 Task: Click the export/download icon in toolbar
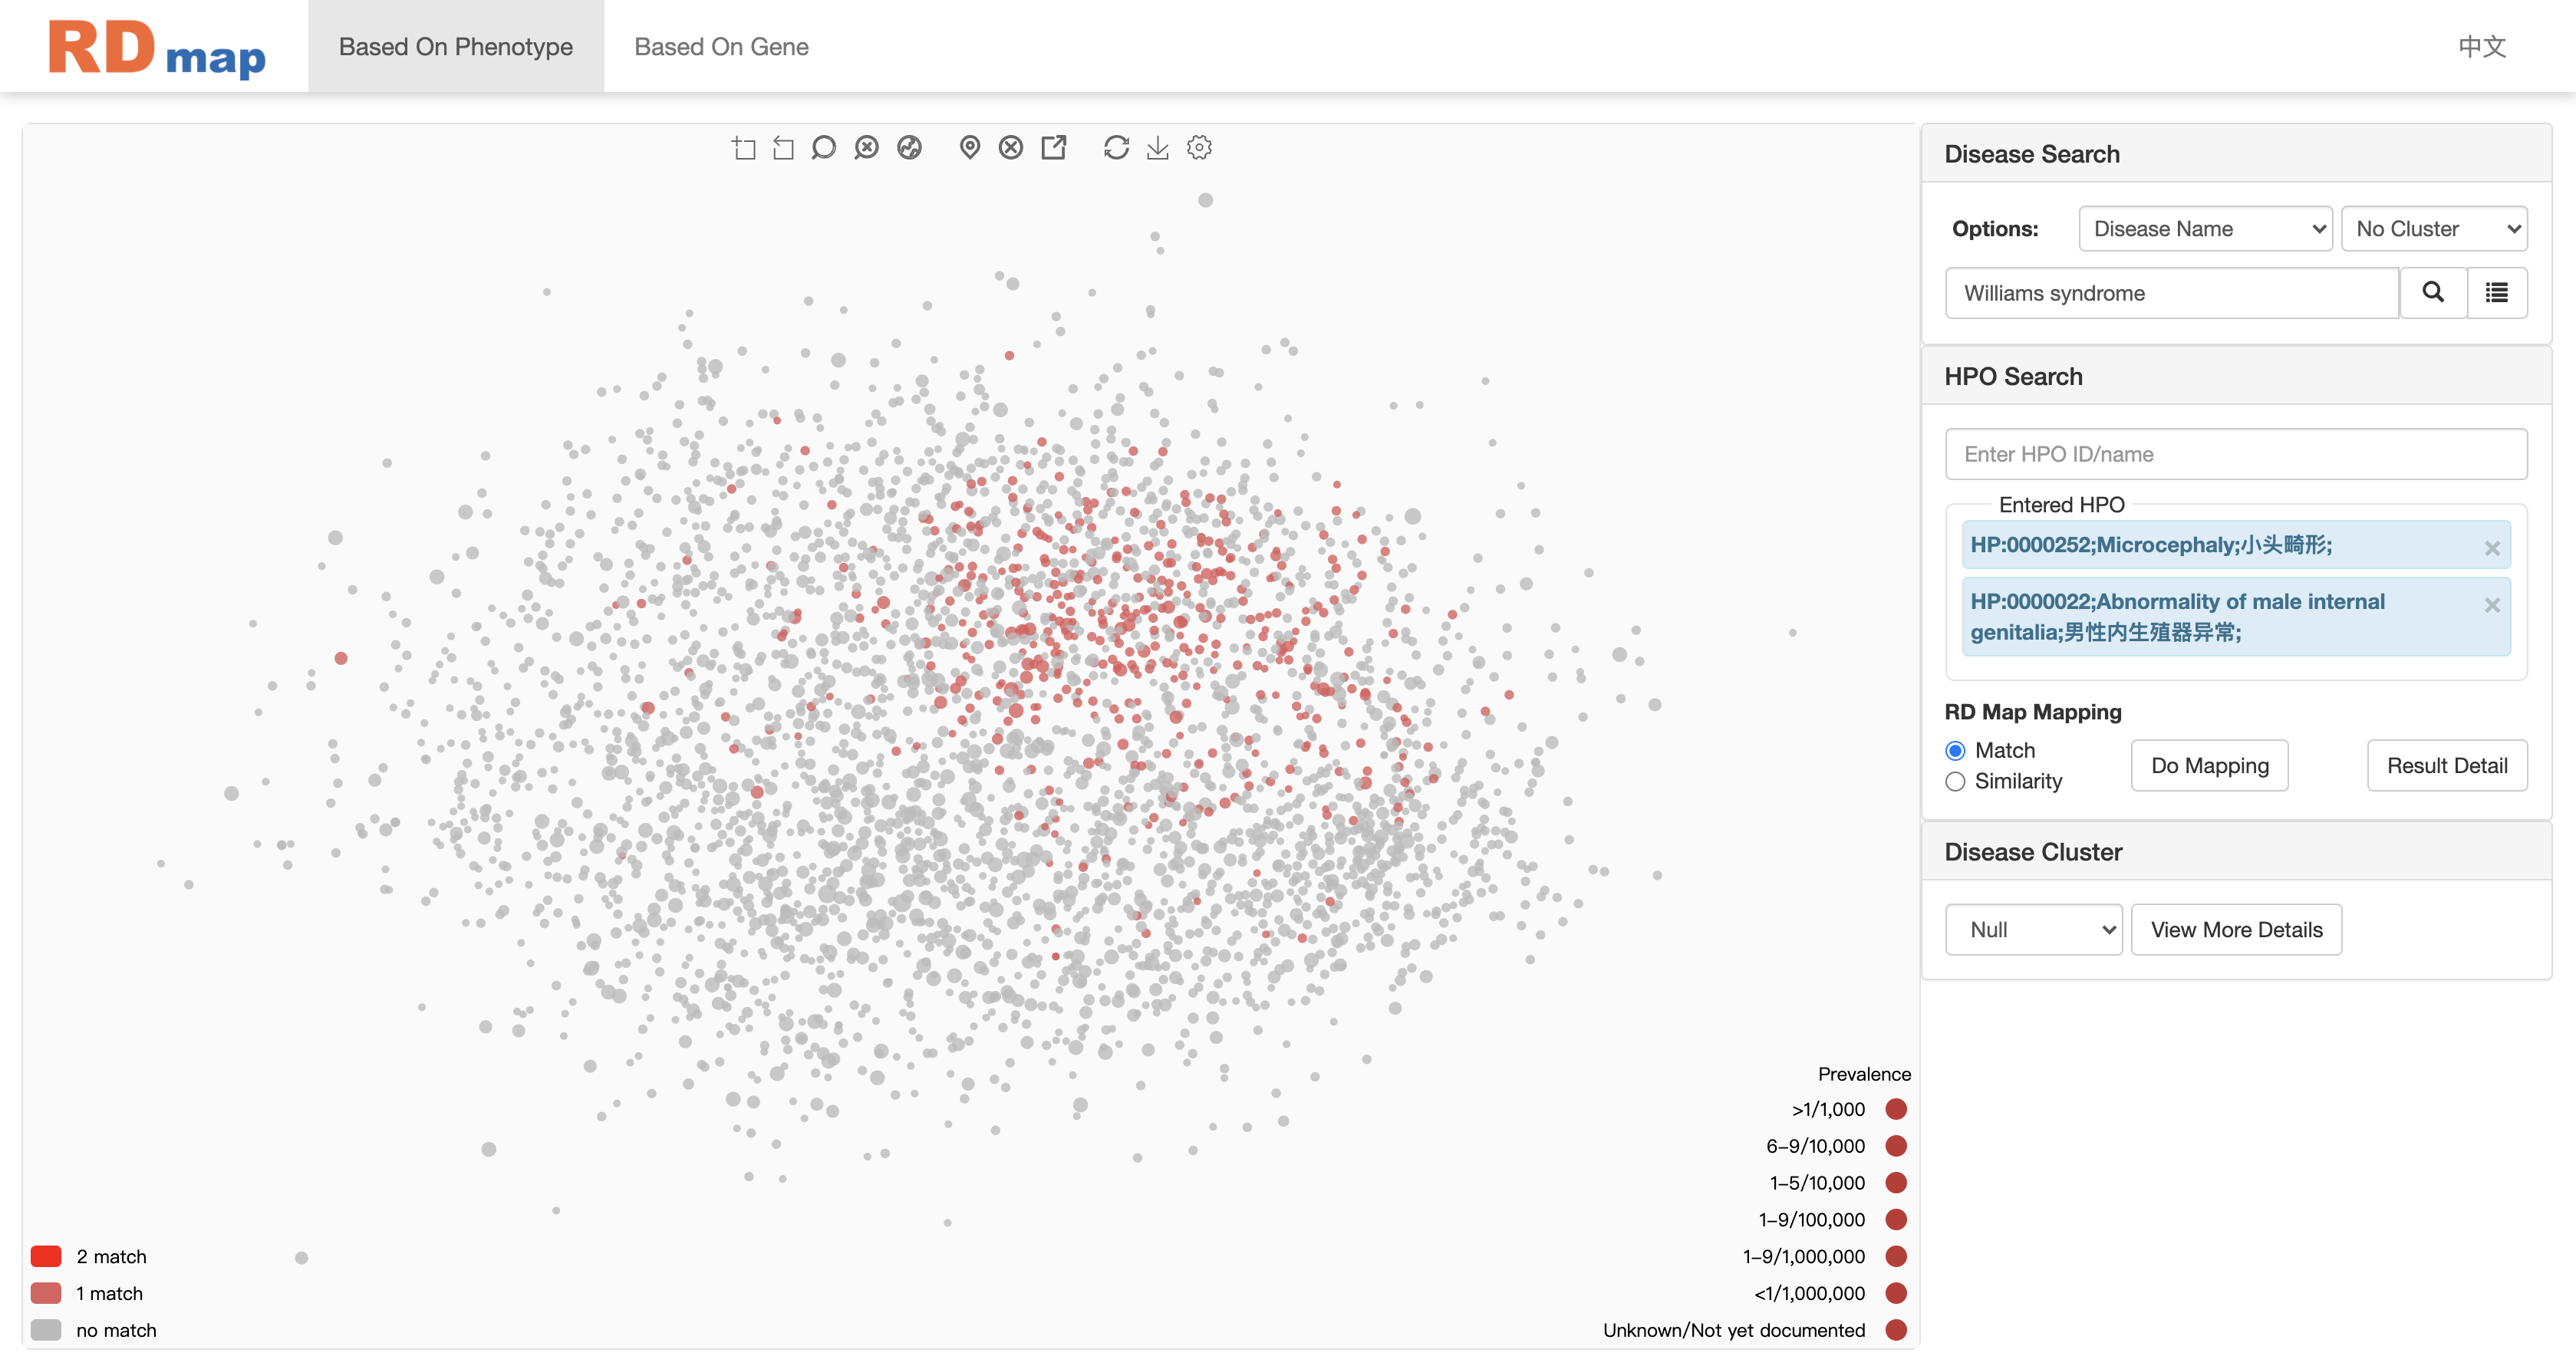click(x=1158, y=148)
